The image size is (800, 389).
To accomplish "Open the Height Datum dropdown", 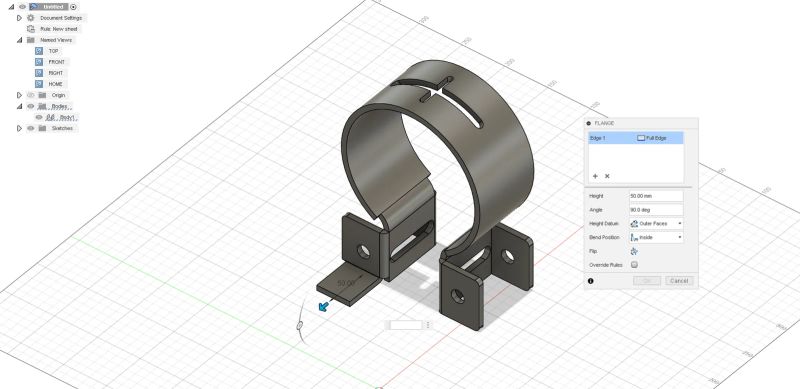I will pos(657,224).
